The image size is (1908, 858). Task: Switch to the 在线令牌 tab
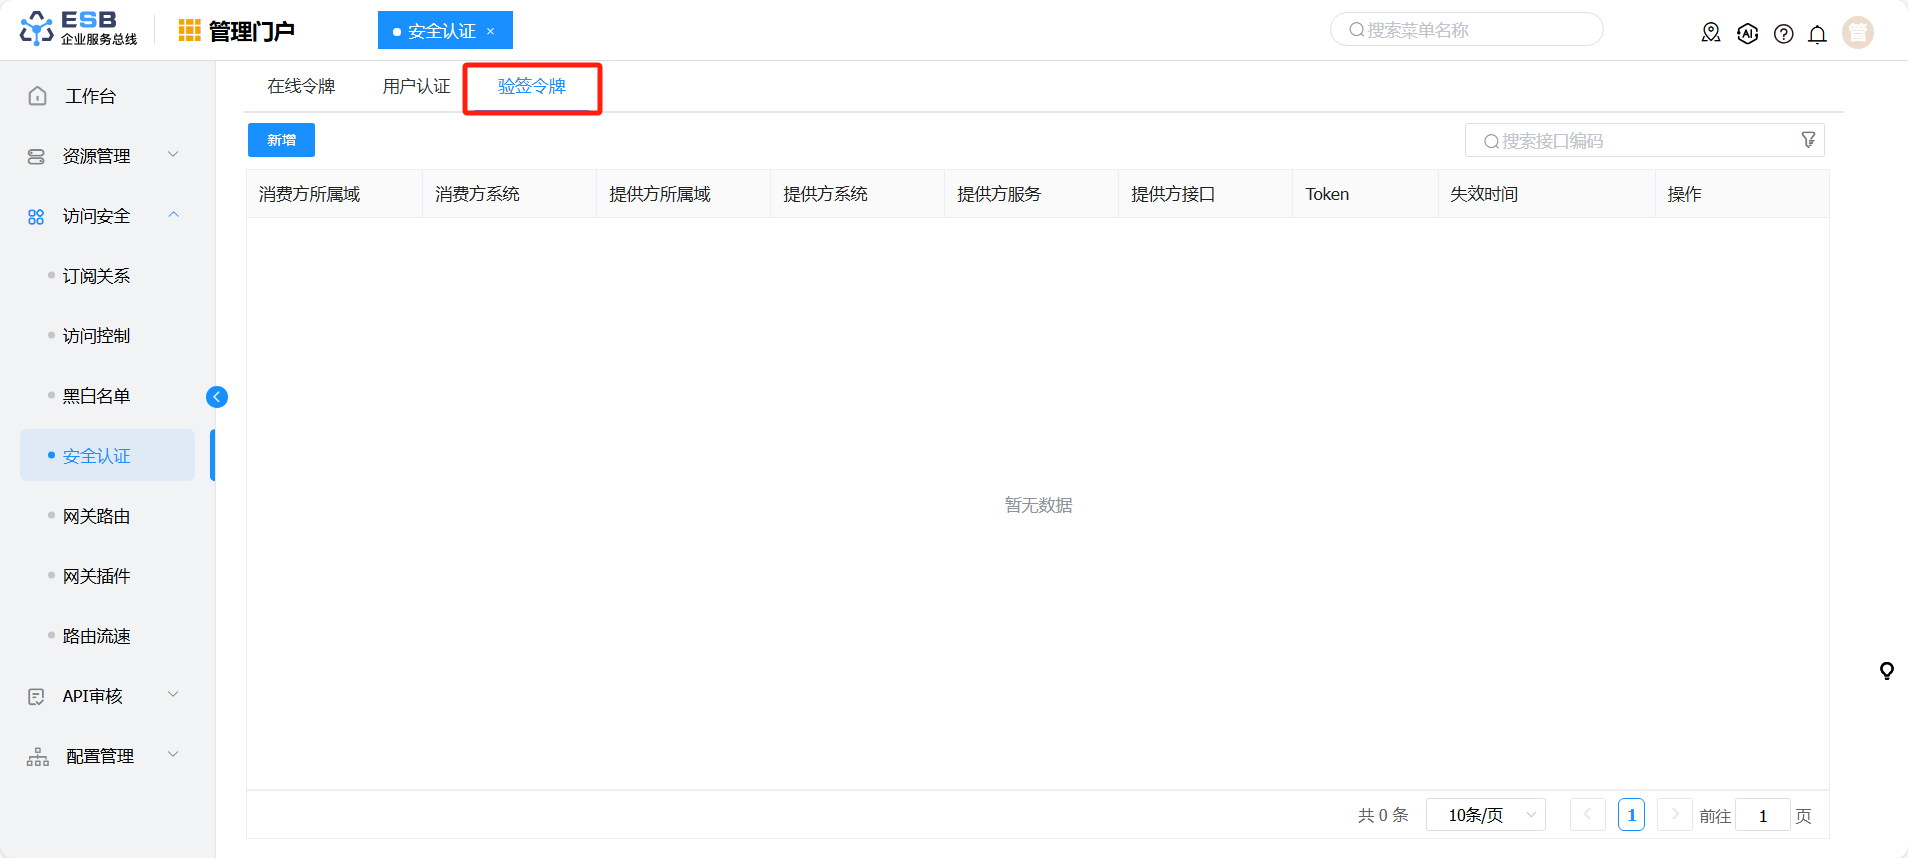click(x=301, y=86)
